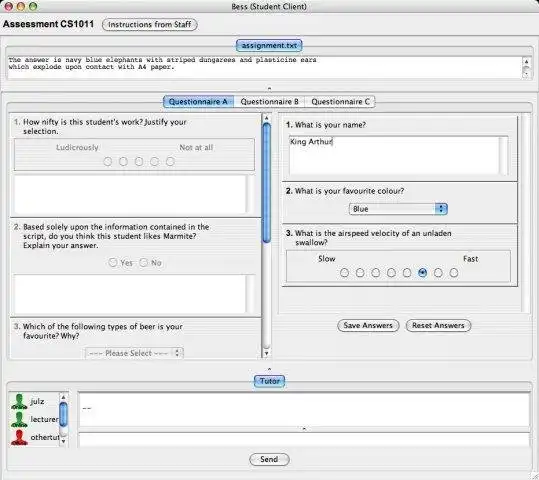
Task: Select lecturer in the tutor list
Action: pyautogui.click(x=44, y=419)
